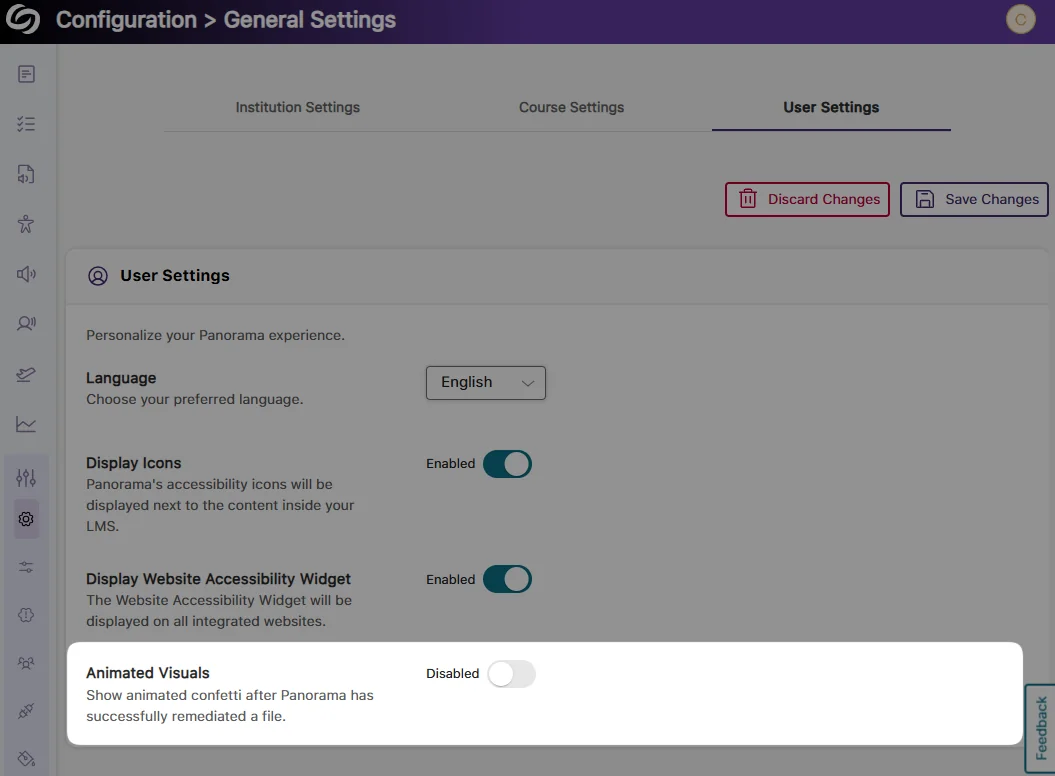This screenshot has width=1055, height=776.
Task: Turn off the Display Icons toggle
Action: (507, 464)
